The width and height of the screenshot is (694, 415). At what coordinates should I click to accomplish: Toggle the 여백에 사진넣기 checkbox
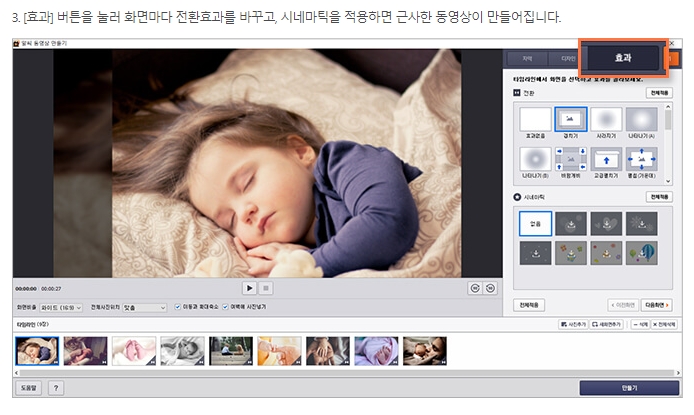(225, 307)
